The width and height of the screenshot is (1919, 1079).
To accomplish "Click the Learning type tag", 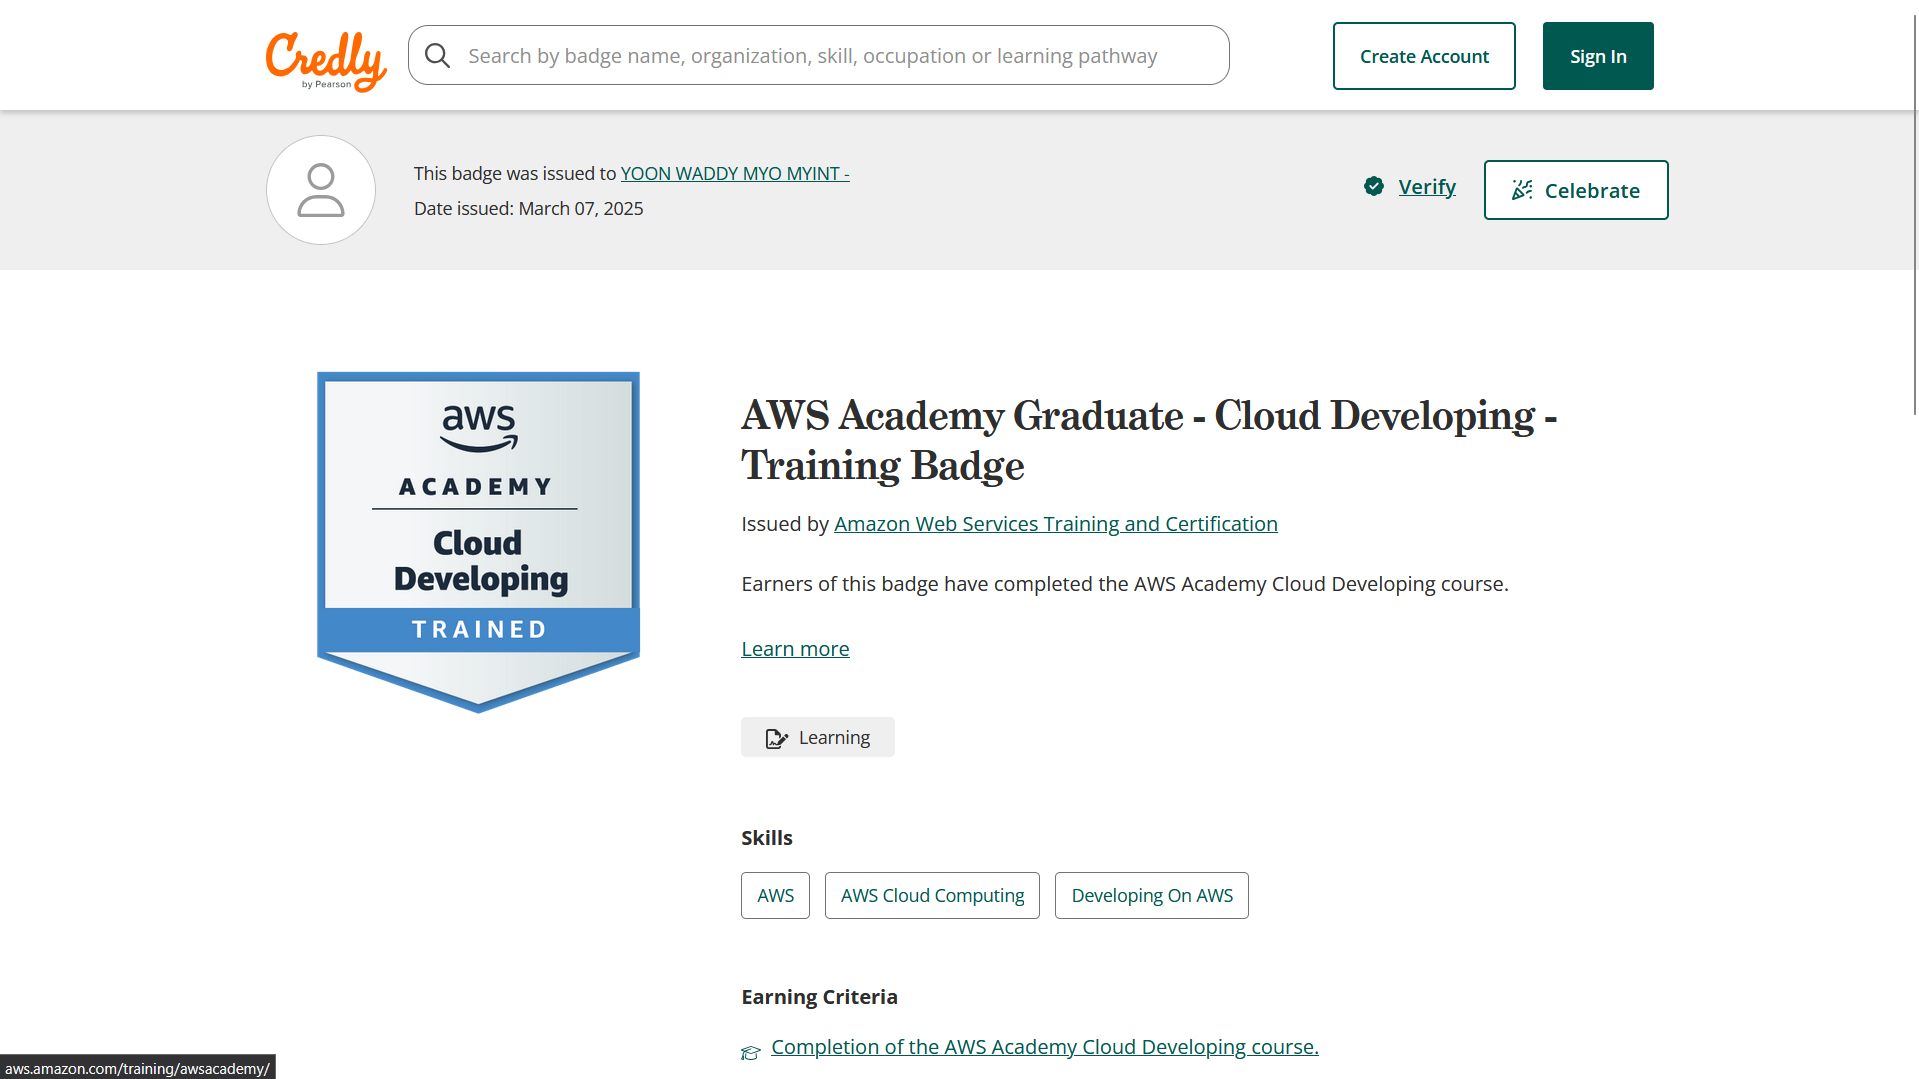I will (x=817, y=737).
